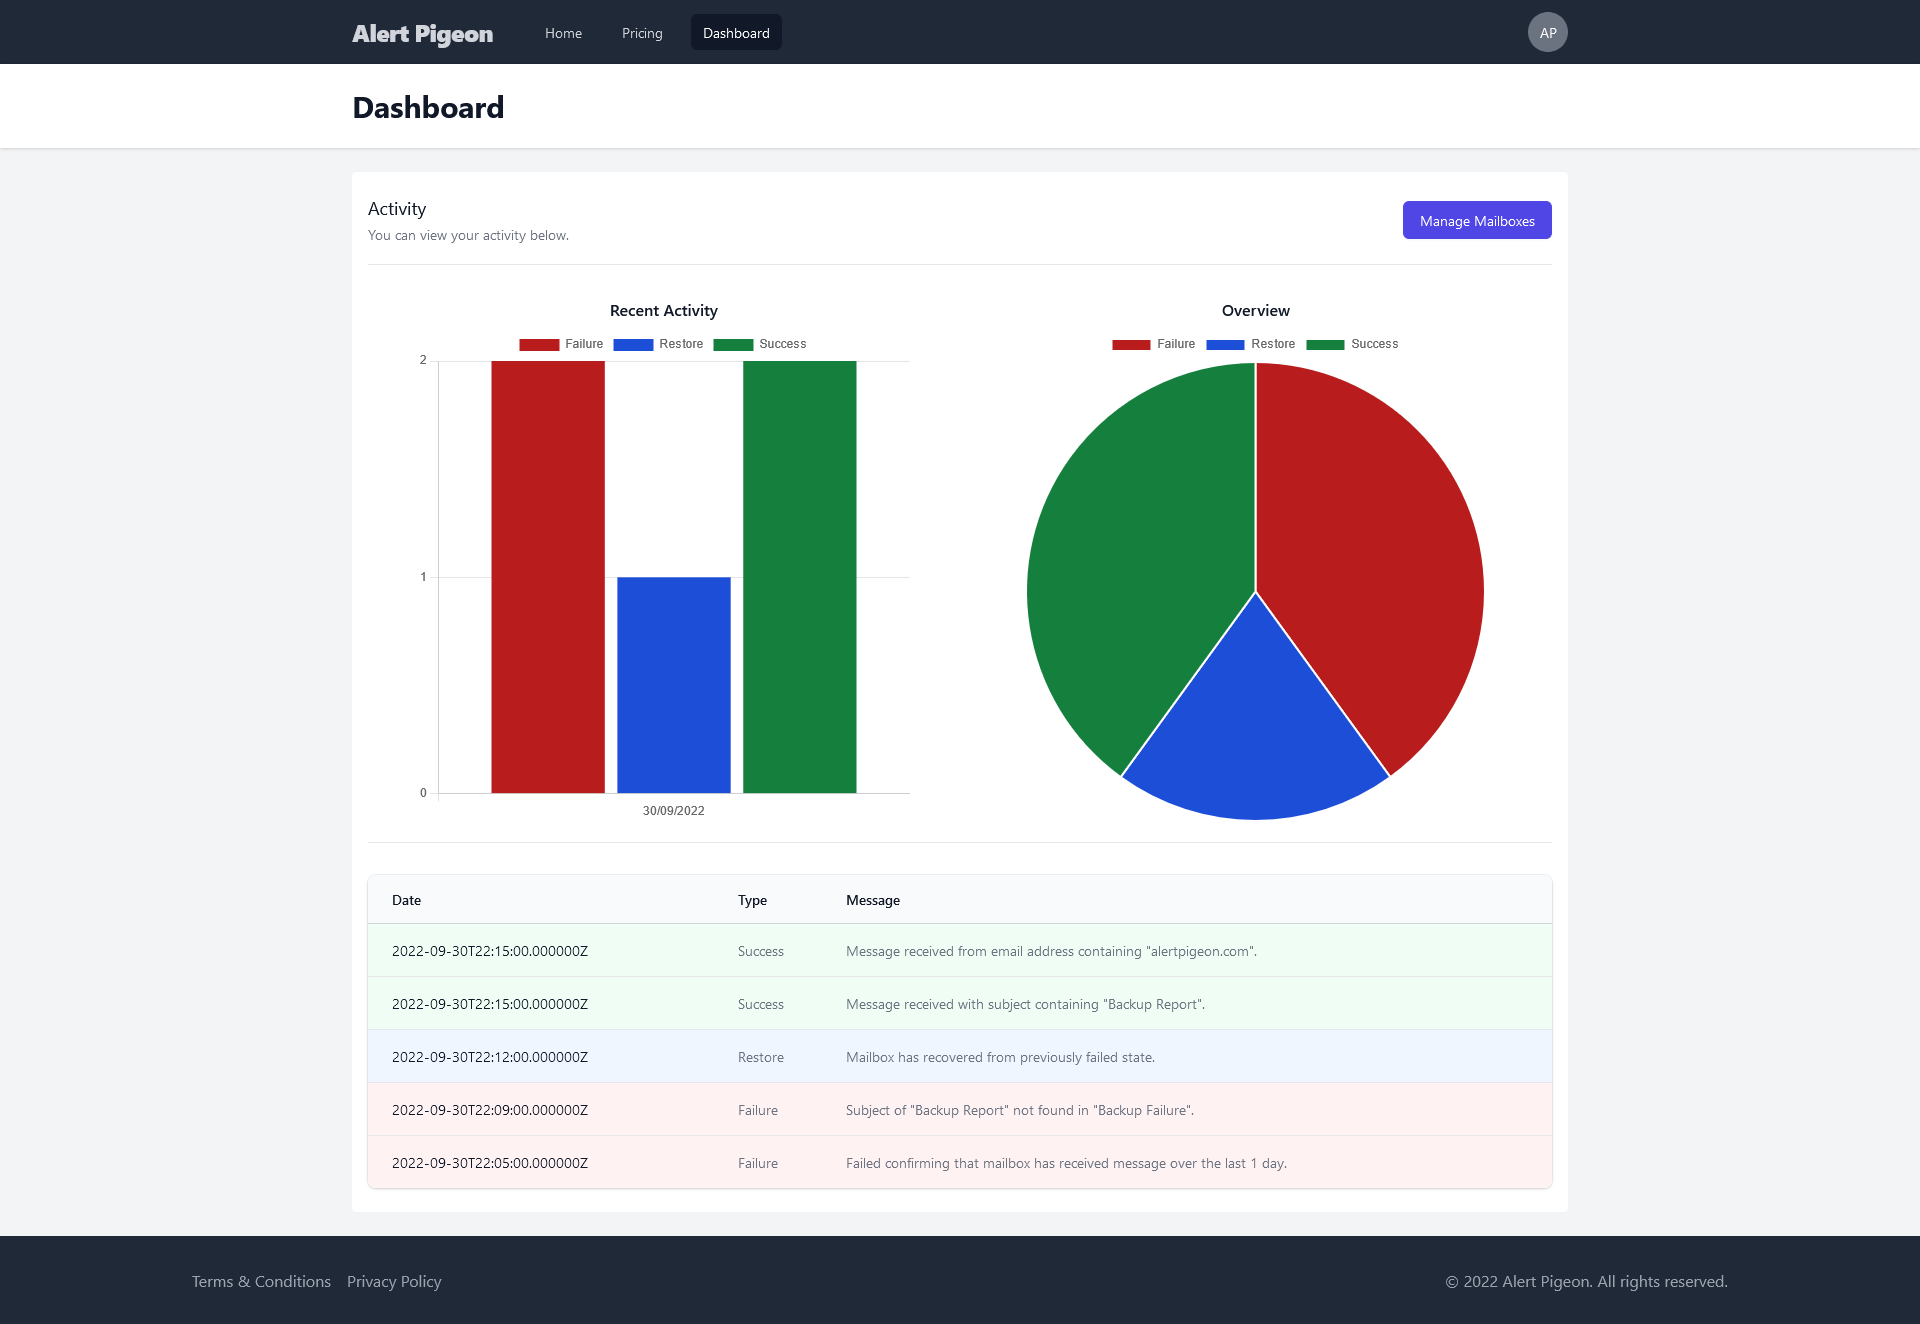Open the Terms & Conditions link
The height and width of the screenshot is (1324, 1920).
(x=261, y=1281)
